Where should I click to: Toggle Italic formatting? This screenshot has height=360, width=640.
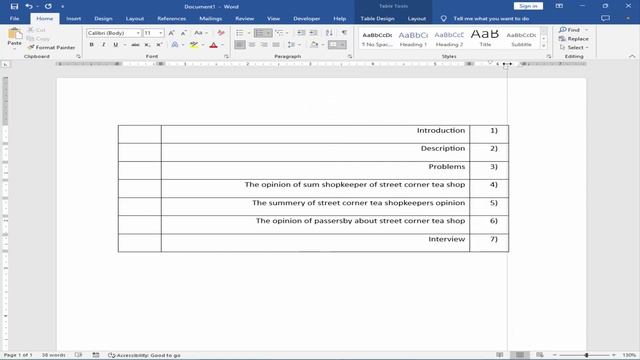(103, 44)
